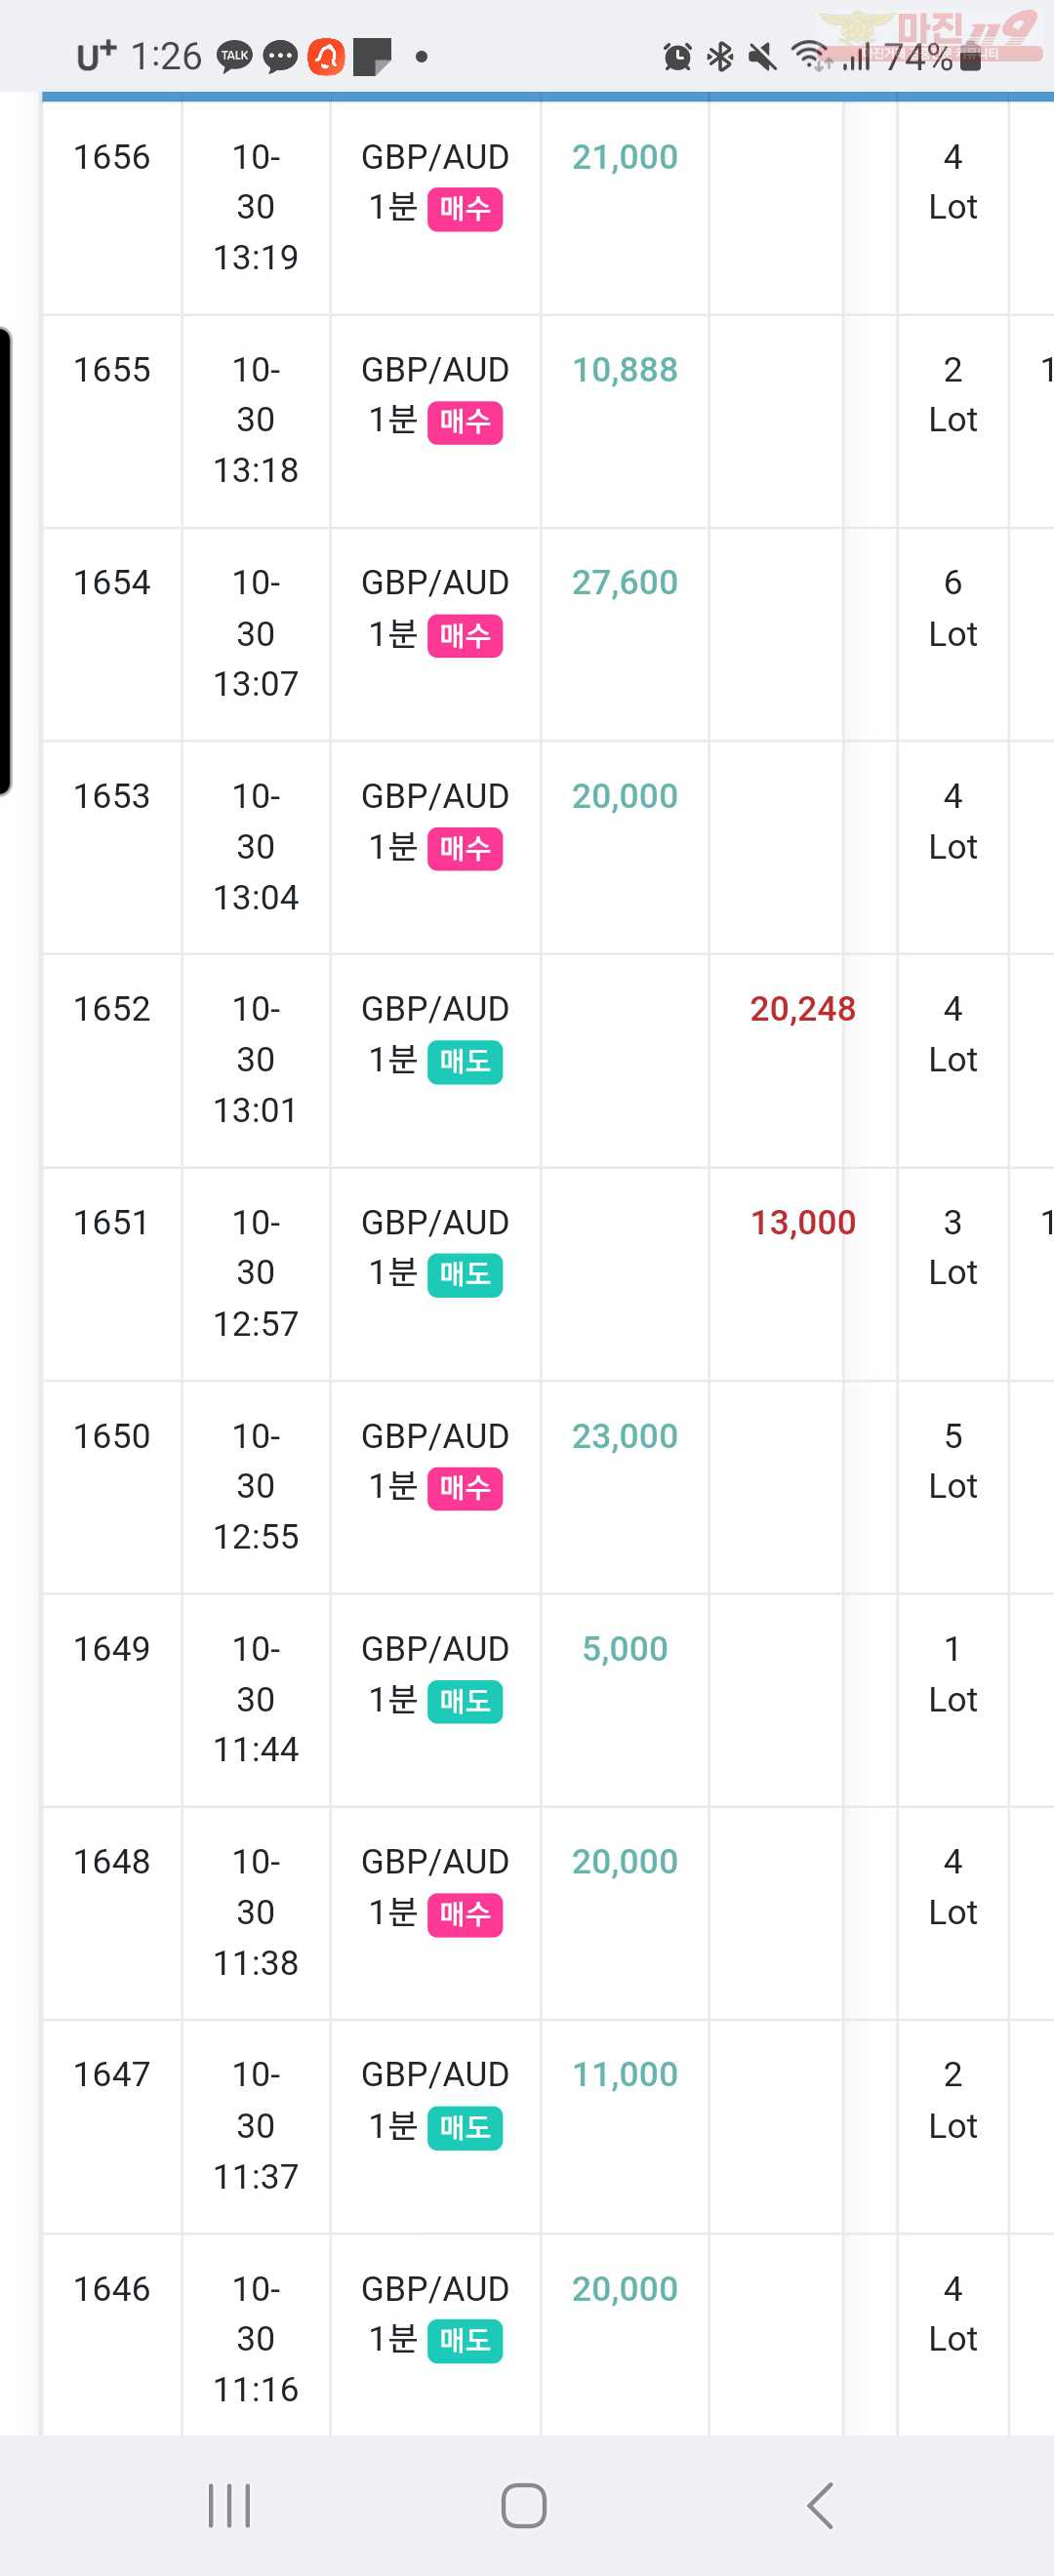This screenshot has width=1054, height=2576.
Task: Tap the KakaoTalk notification icon
Action: (x=235, y=57)
